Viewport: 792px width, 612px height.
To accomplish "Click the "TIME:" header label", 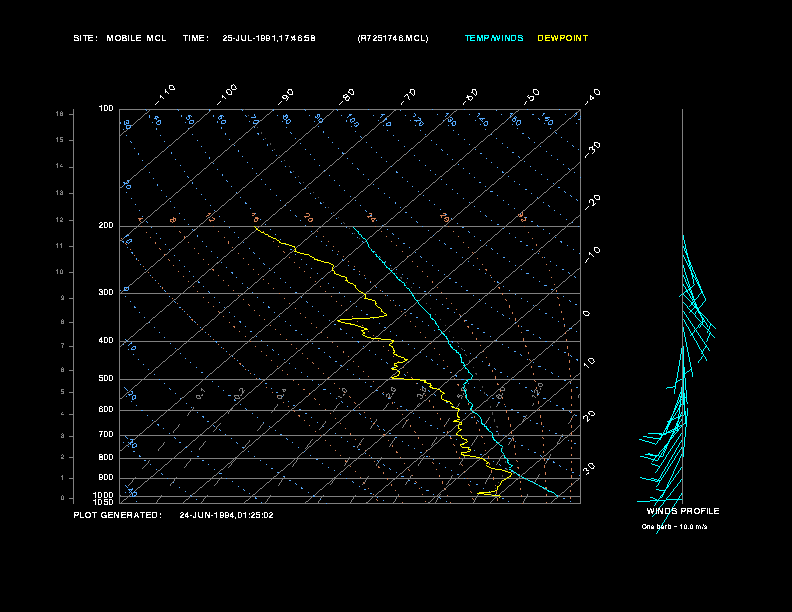I will (196, 38).
